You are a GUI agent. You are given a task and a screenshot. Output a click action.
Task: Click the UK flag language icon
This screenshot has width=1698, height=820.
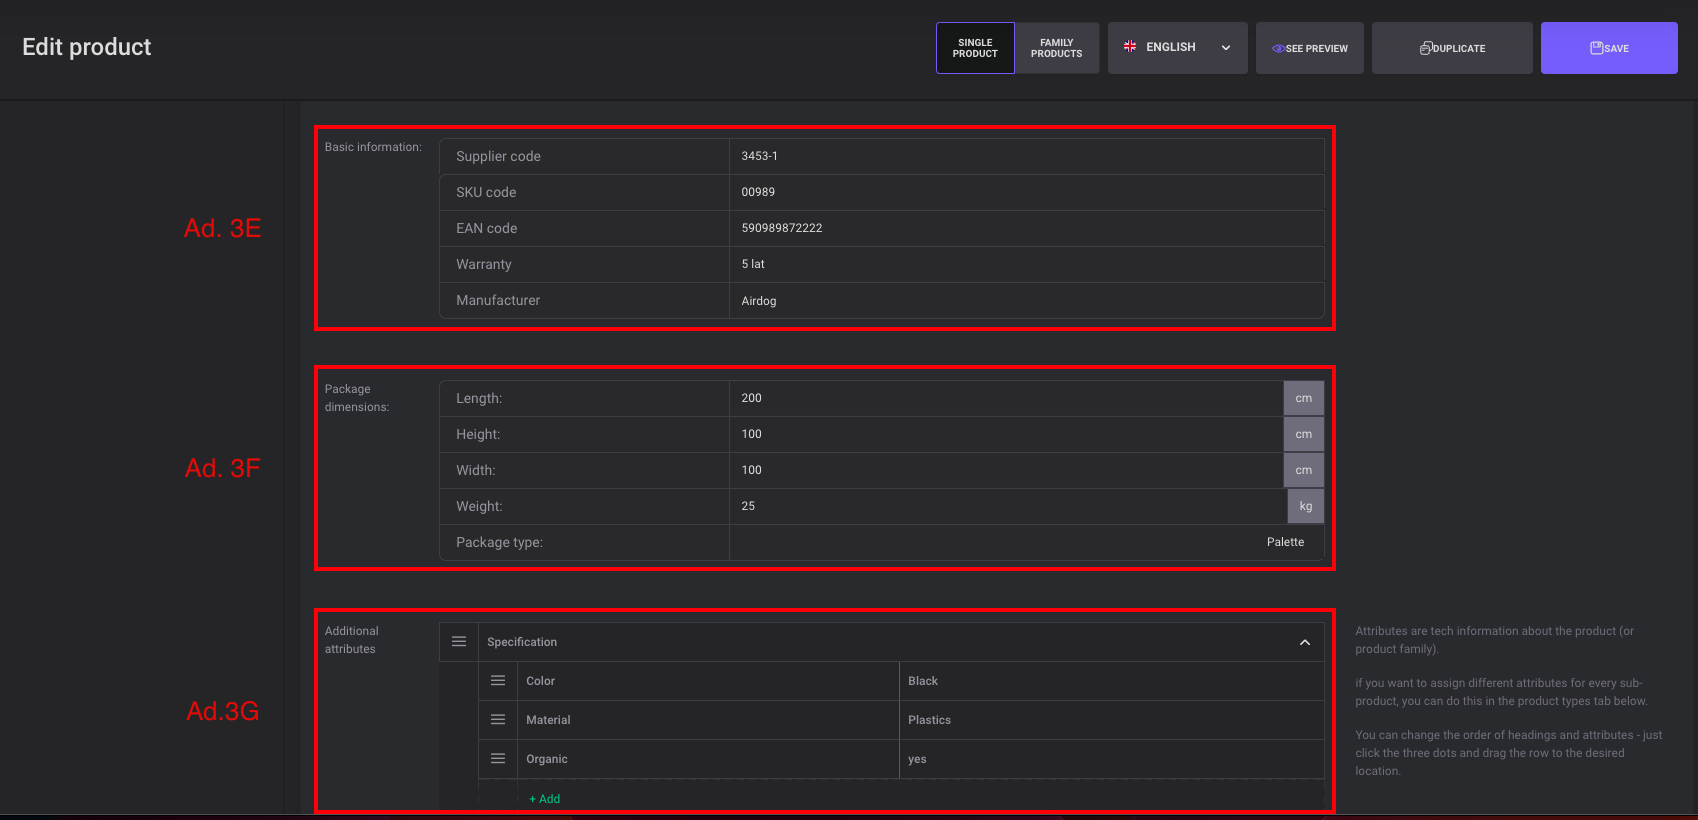point(1130,47)
